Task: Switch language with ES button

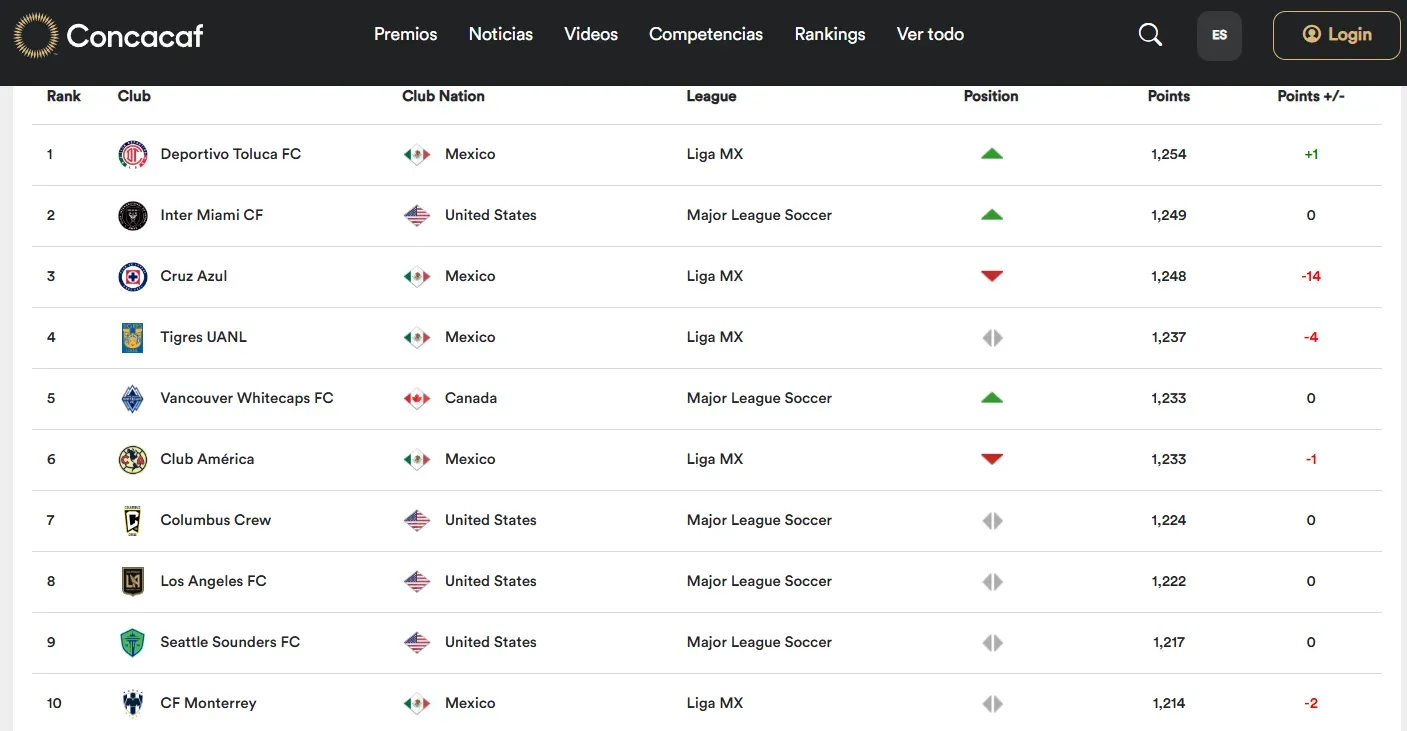Action: pyautogui.click(x=1219, y=35)
